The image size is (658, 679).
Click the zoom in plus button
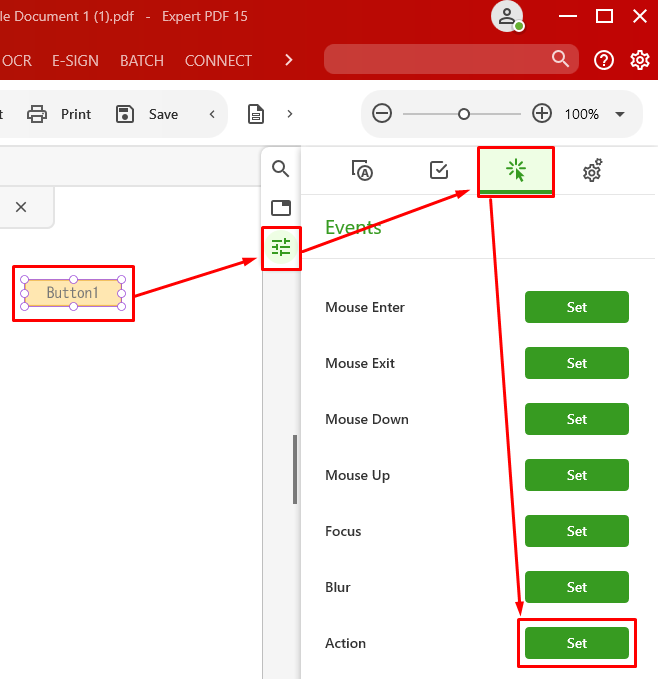(542, 114)
